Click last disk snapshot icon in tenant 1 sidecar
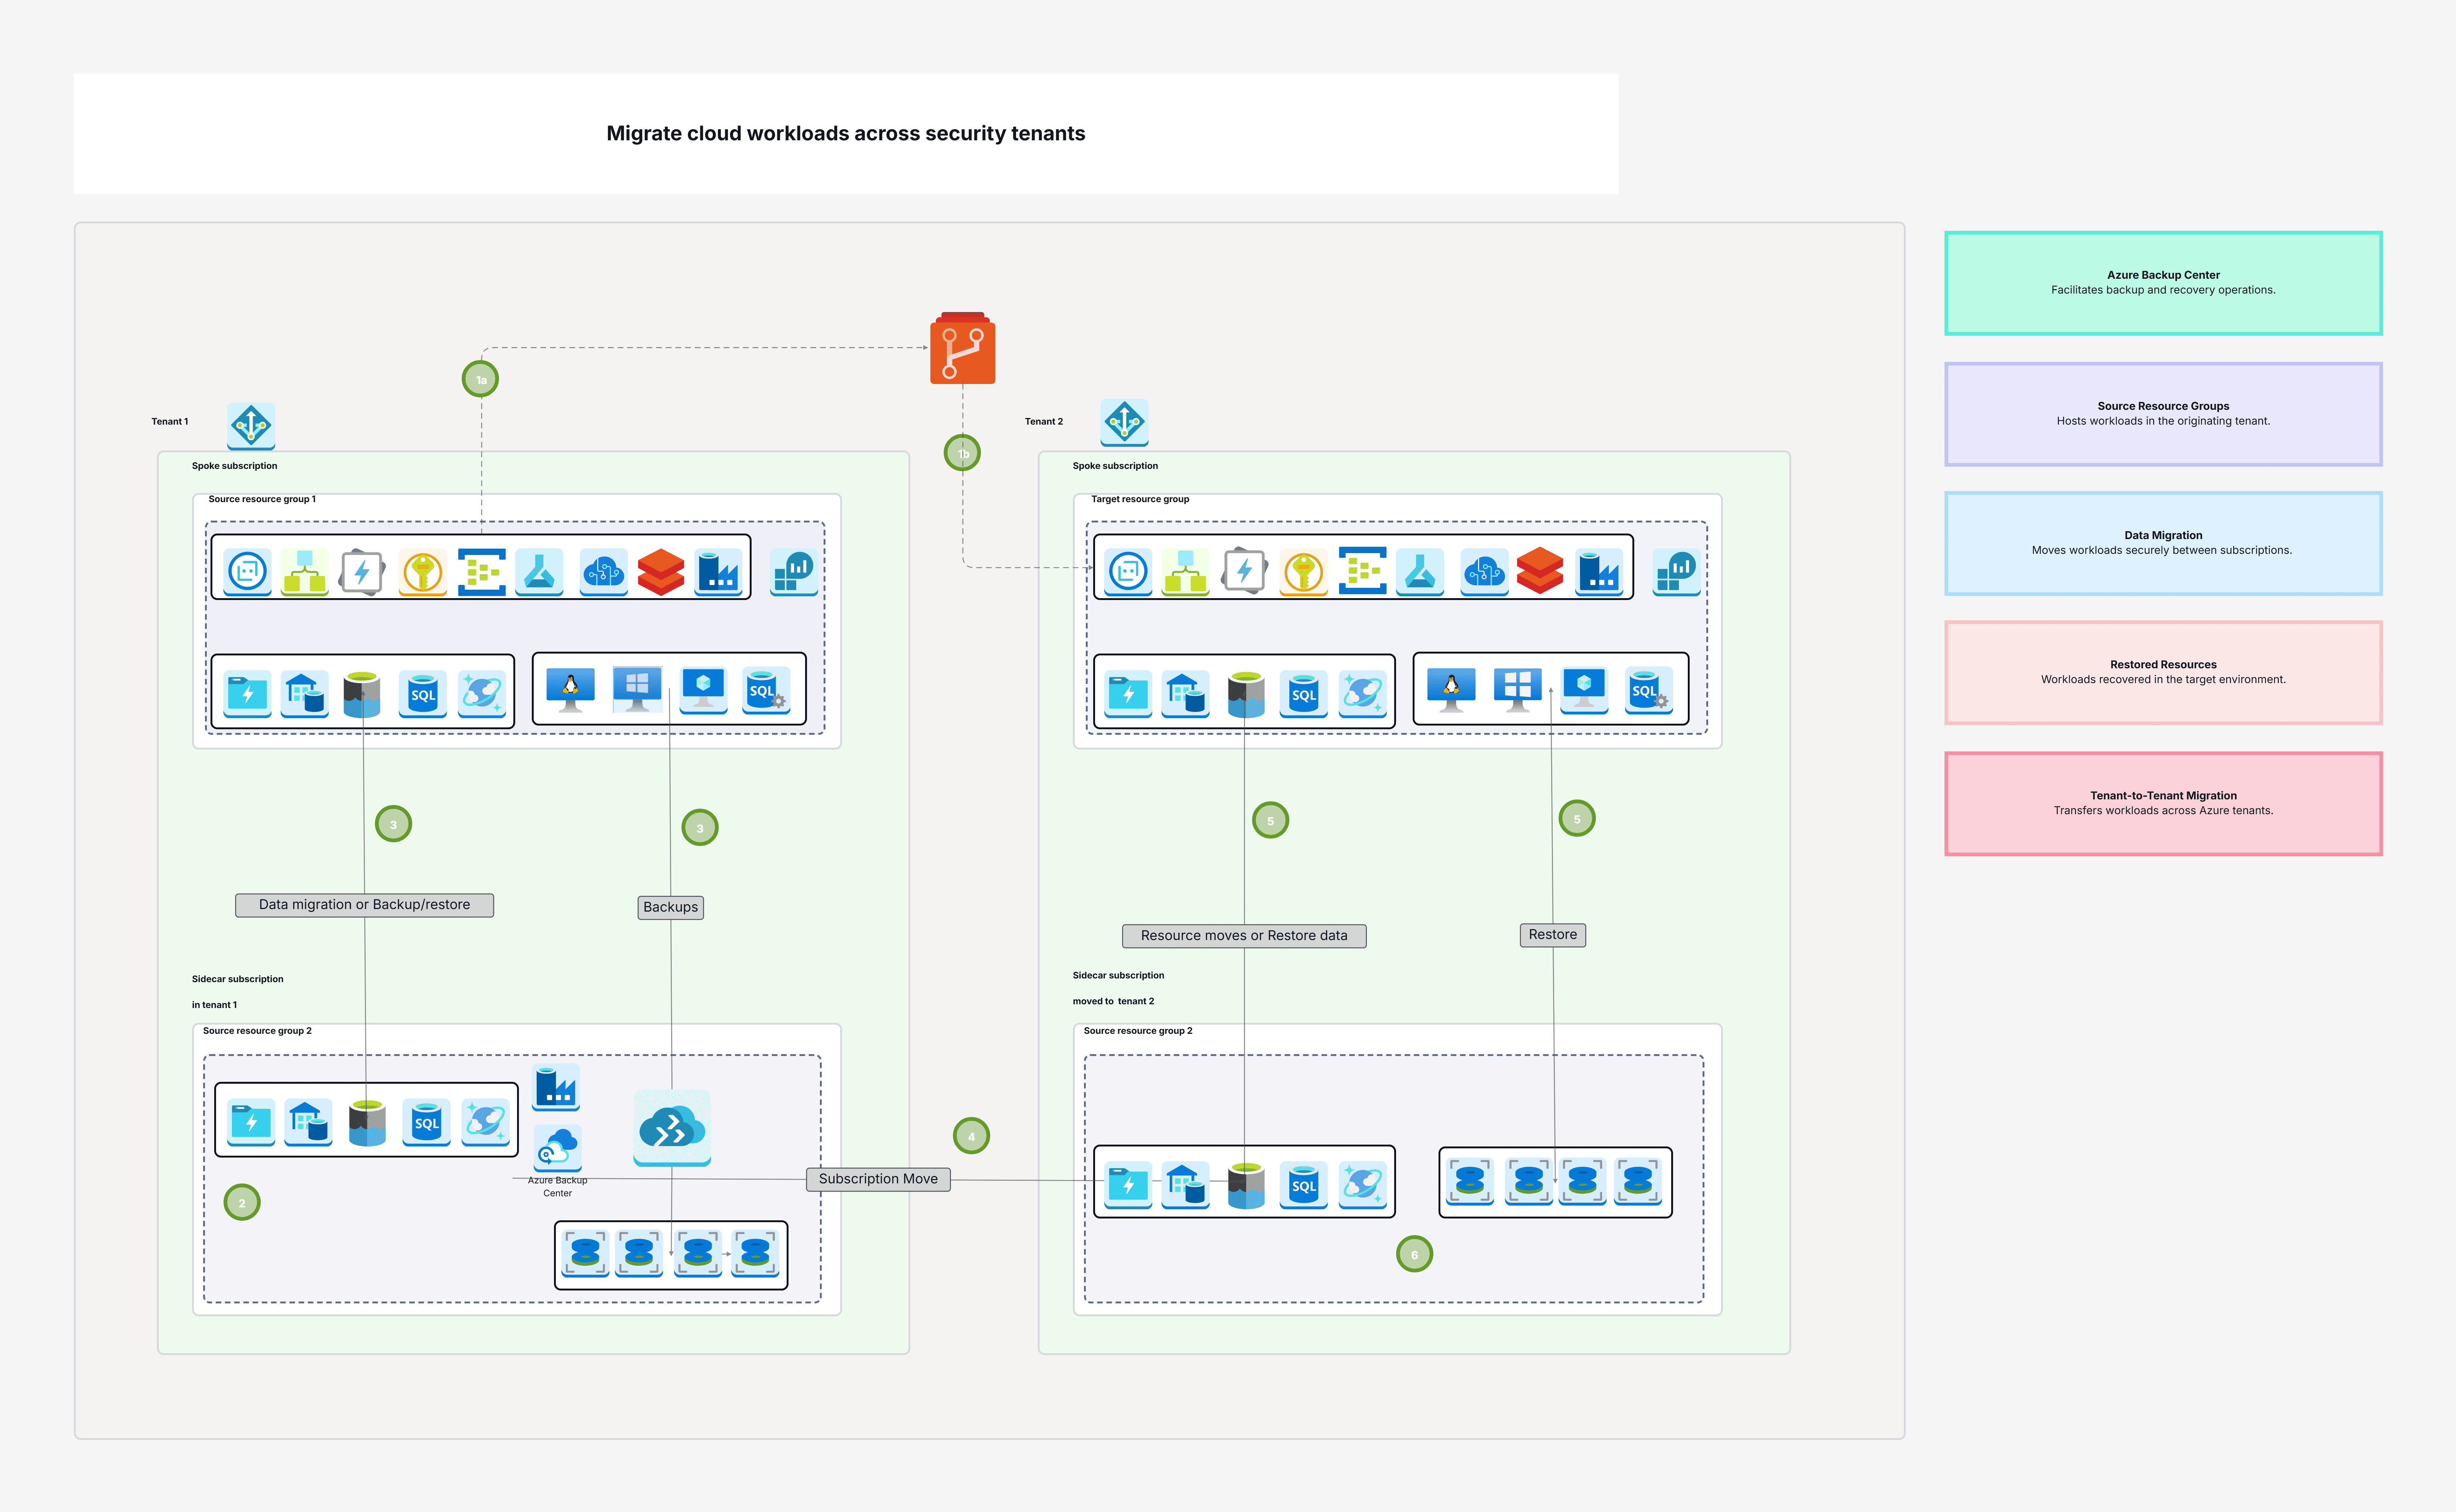2456x1512 pixels. tap(755, 1253)
